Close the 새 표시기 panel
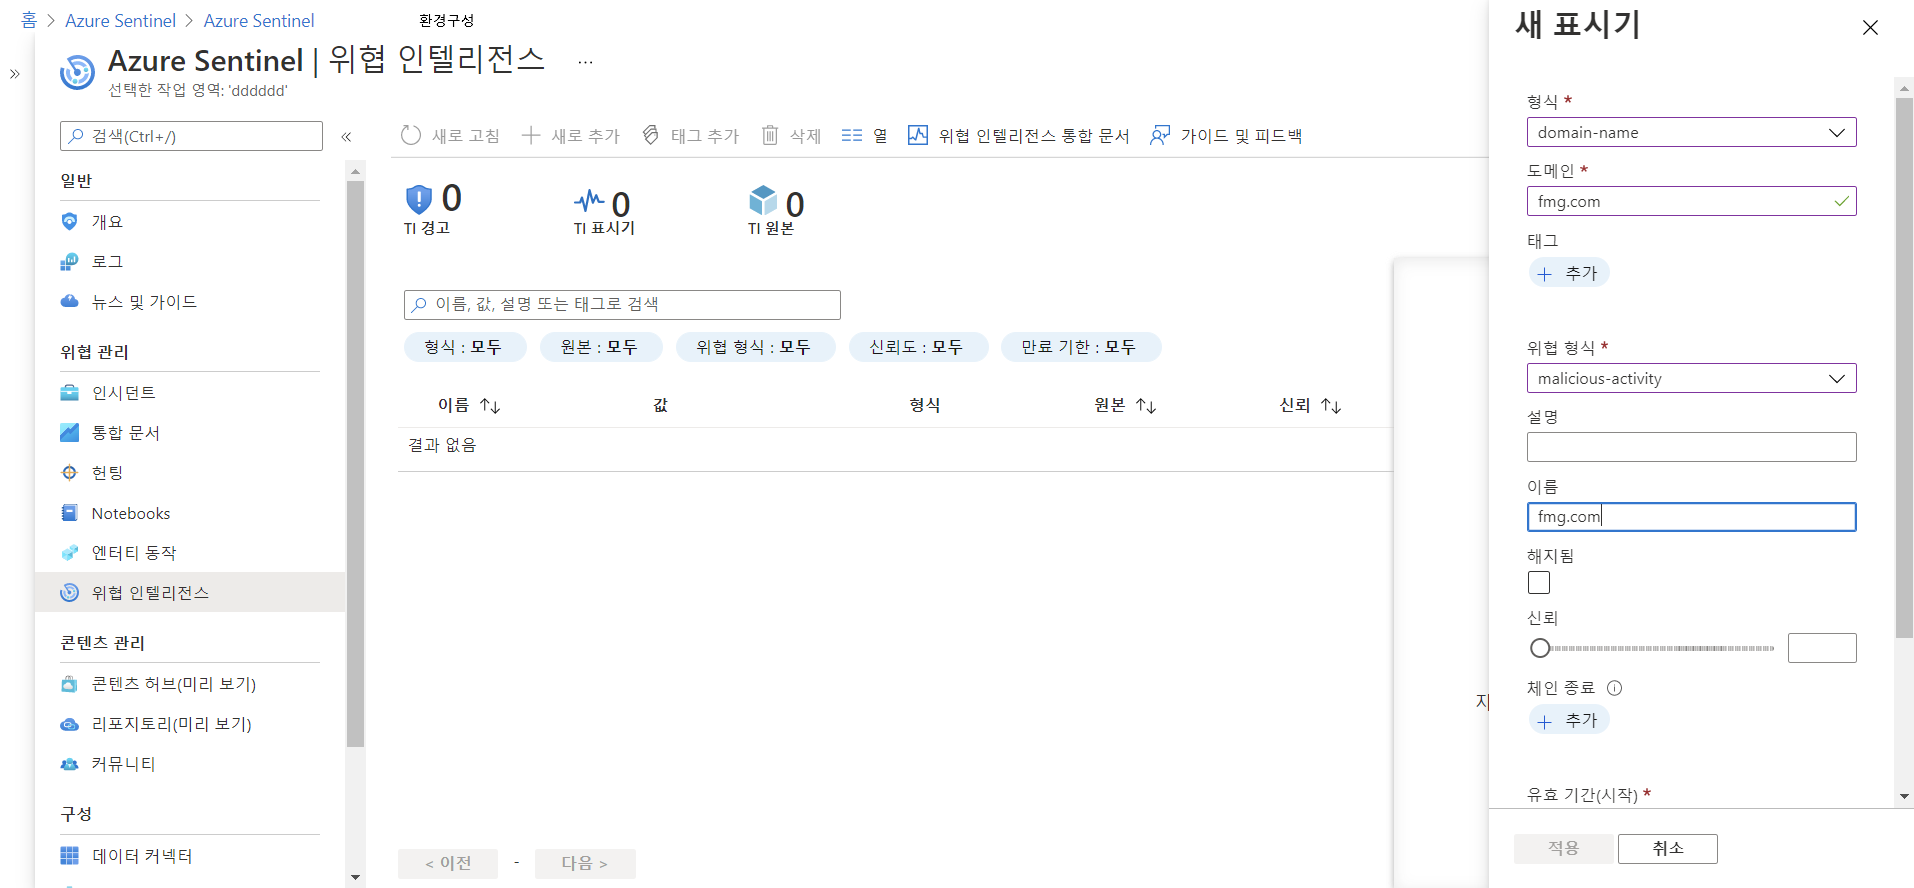Screen dimensions: 1914x888 click(1870, 28)
